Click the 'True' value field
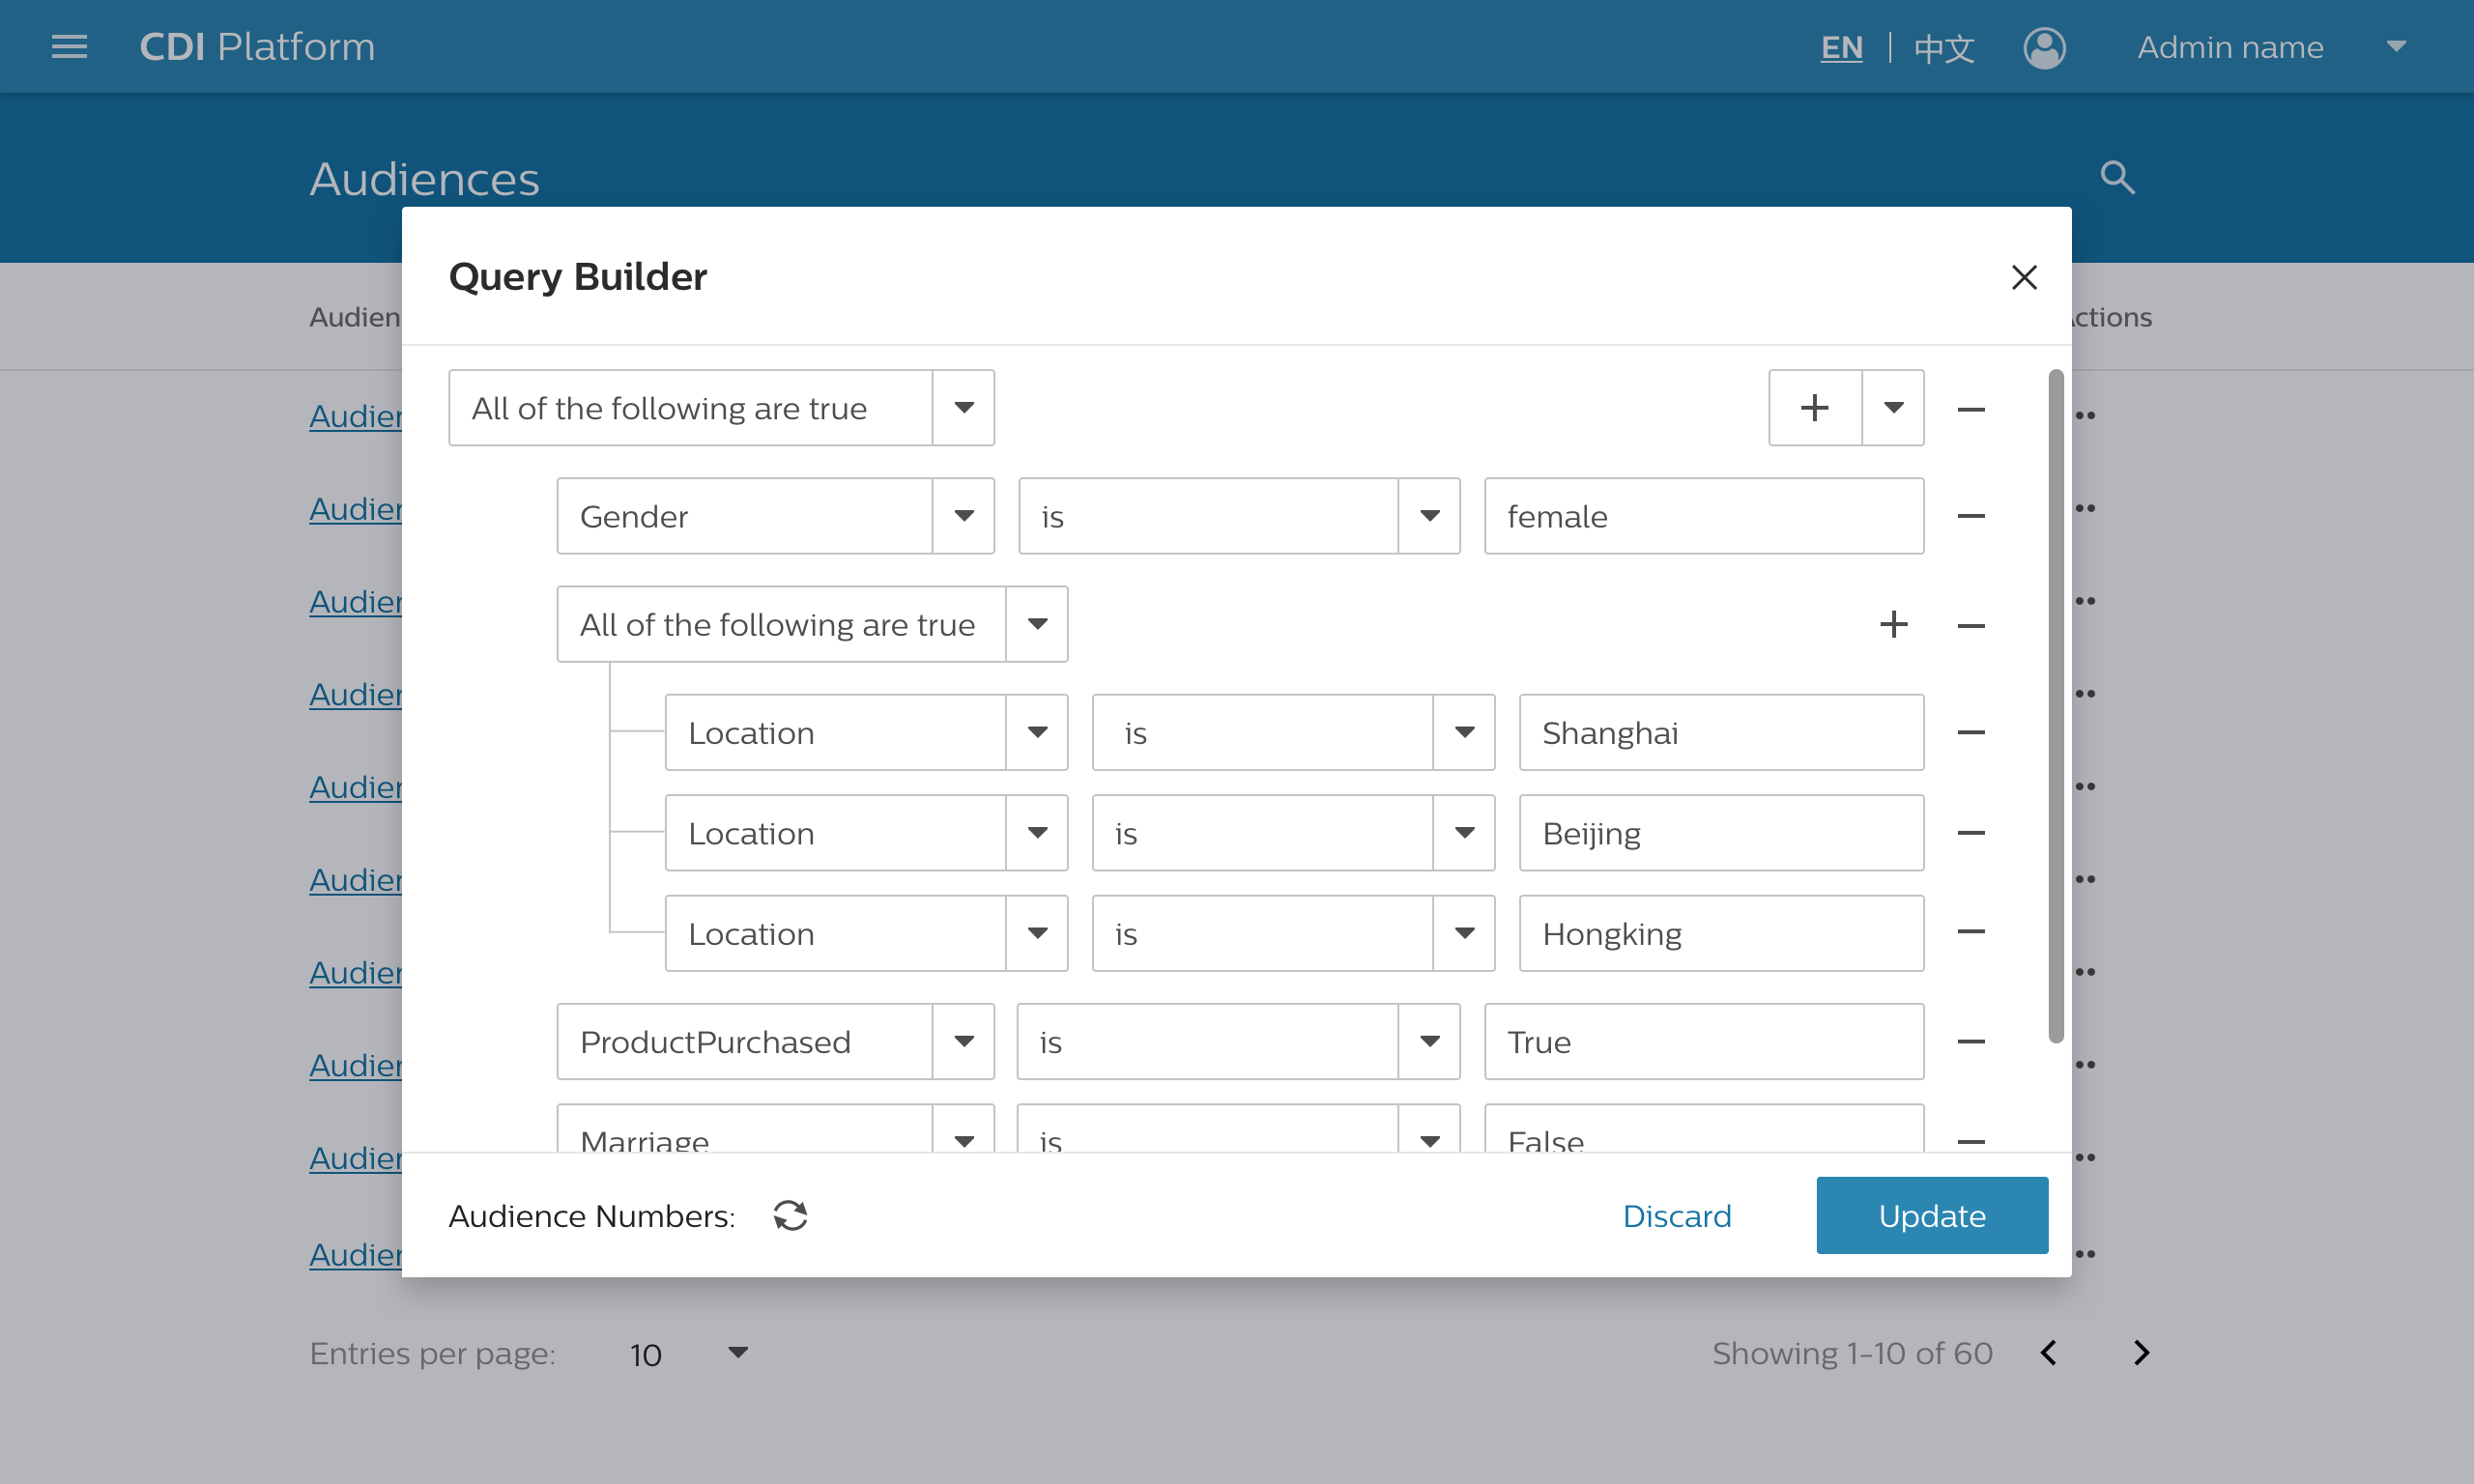 point(1704,1041)
